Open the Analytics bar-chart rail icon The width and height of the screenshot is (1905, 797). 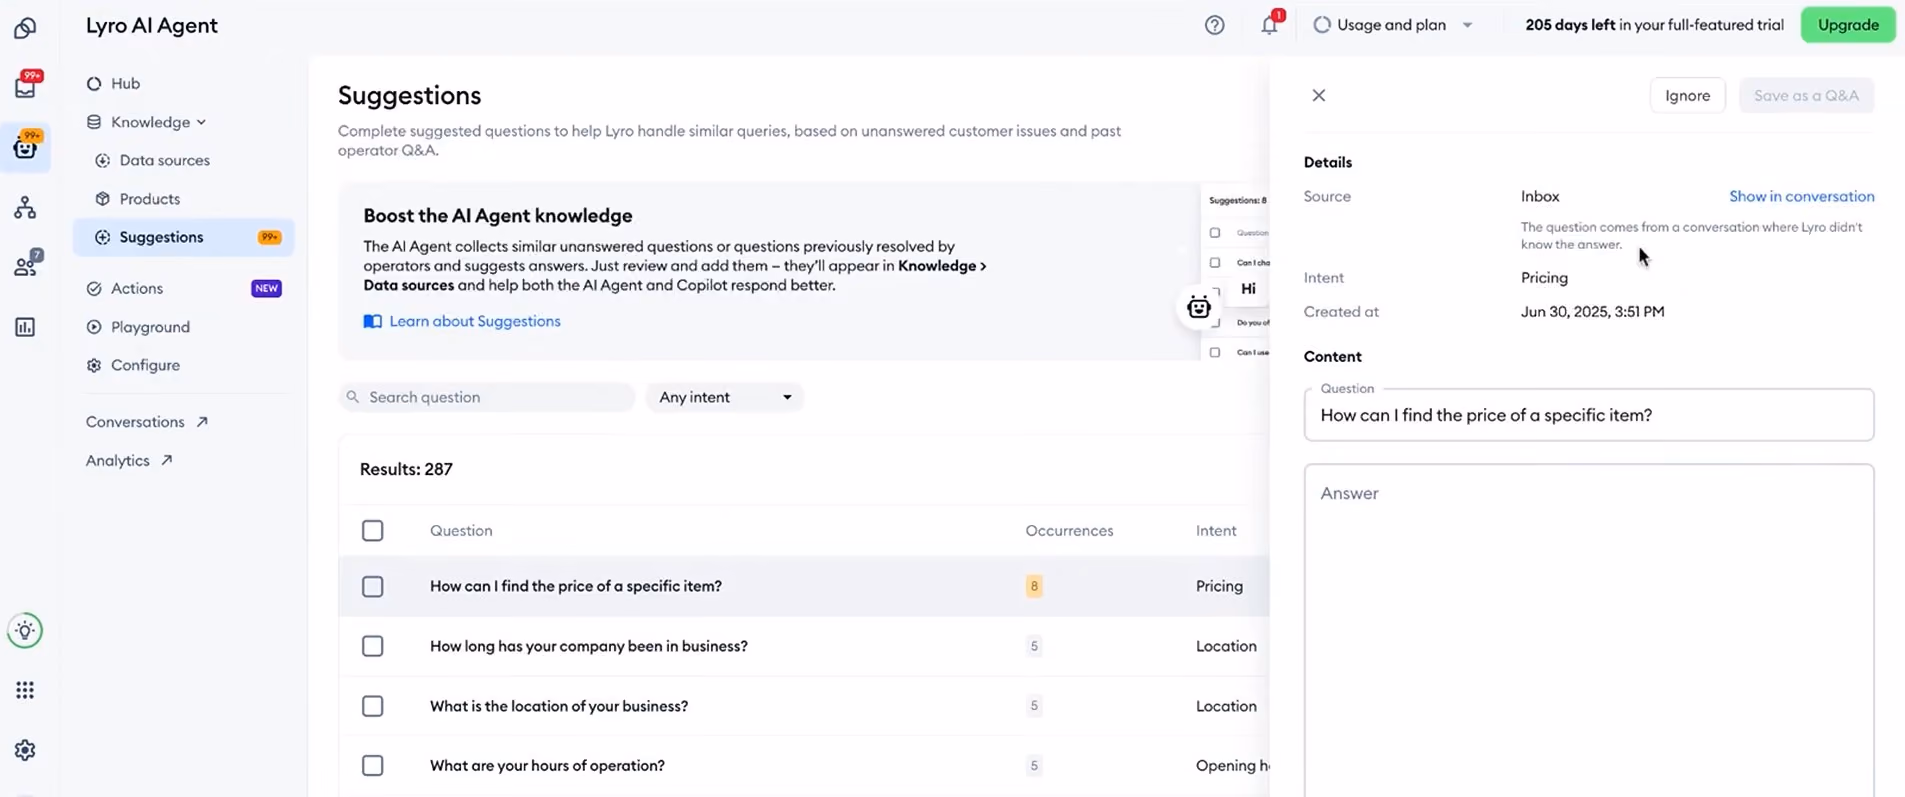coord(25,327)
